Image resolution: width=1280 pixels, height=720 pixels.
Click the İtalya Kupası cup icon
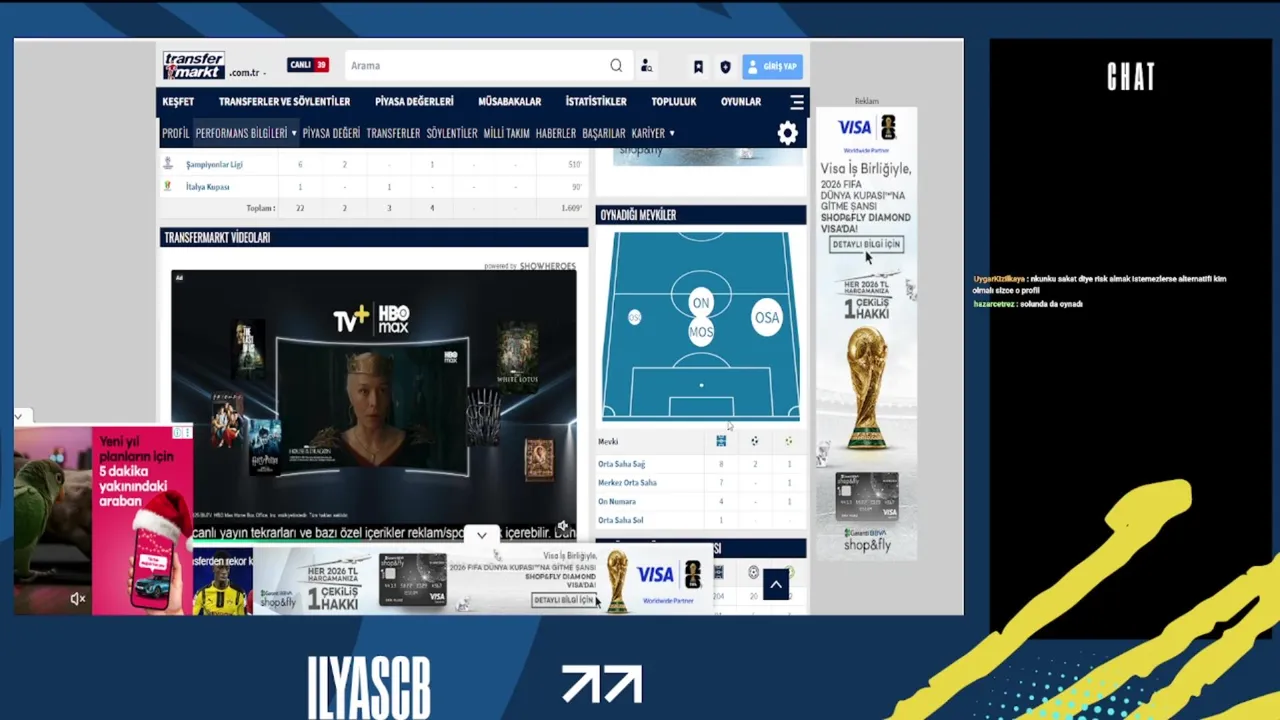click(168, 186)
